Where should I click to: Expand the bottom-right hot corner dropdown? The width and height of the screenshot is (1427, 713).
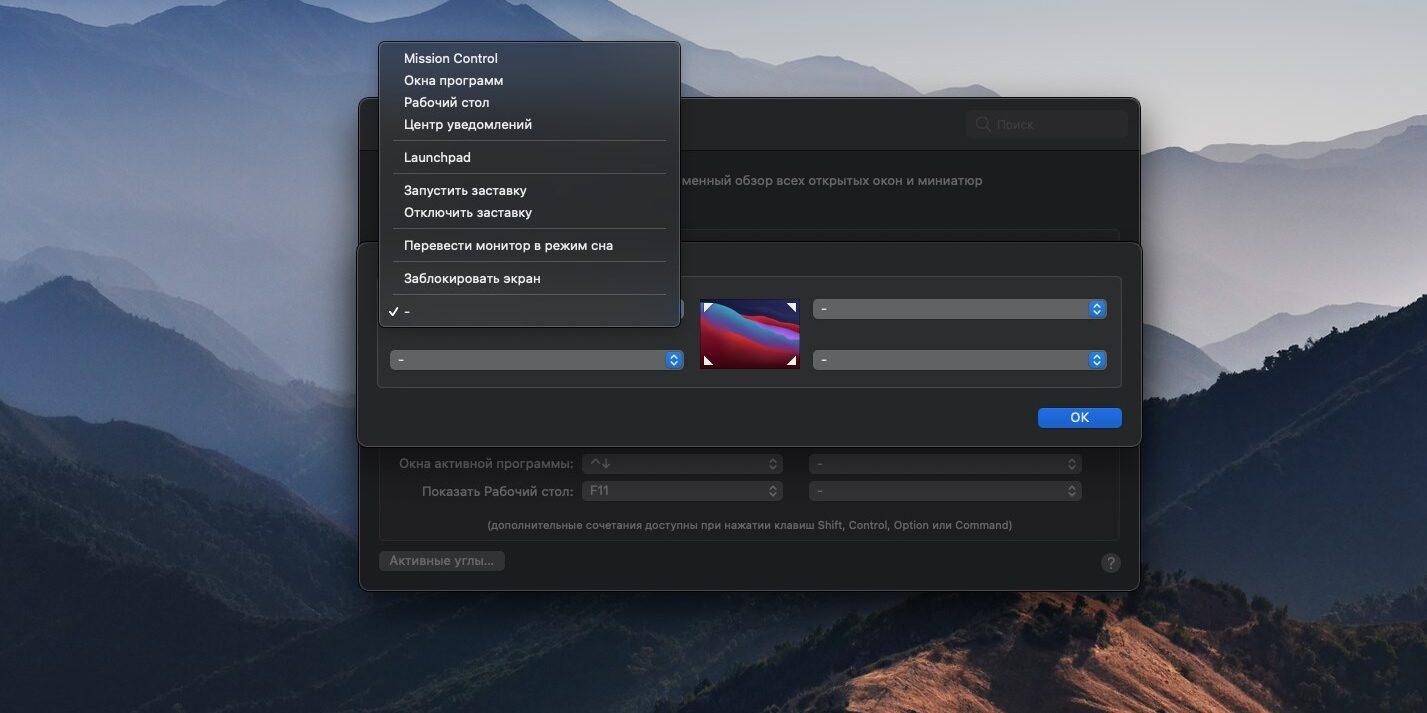[959, 360]
